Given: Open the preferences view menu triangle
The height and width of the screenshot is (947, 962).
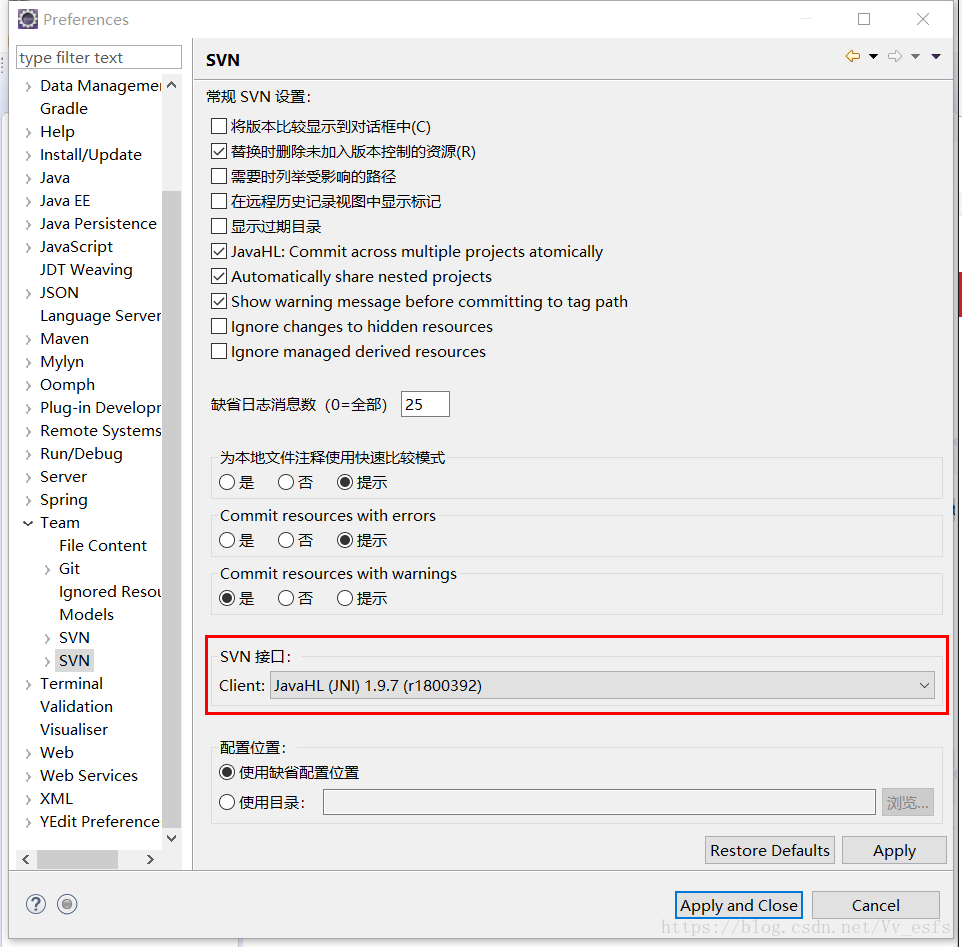Looking at the screenshot, I should (x=936, y=56).
